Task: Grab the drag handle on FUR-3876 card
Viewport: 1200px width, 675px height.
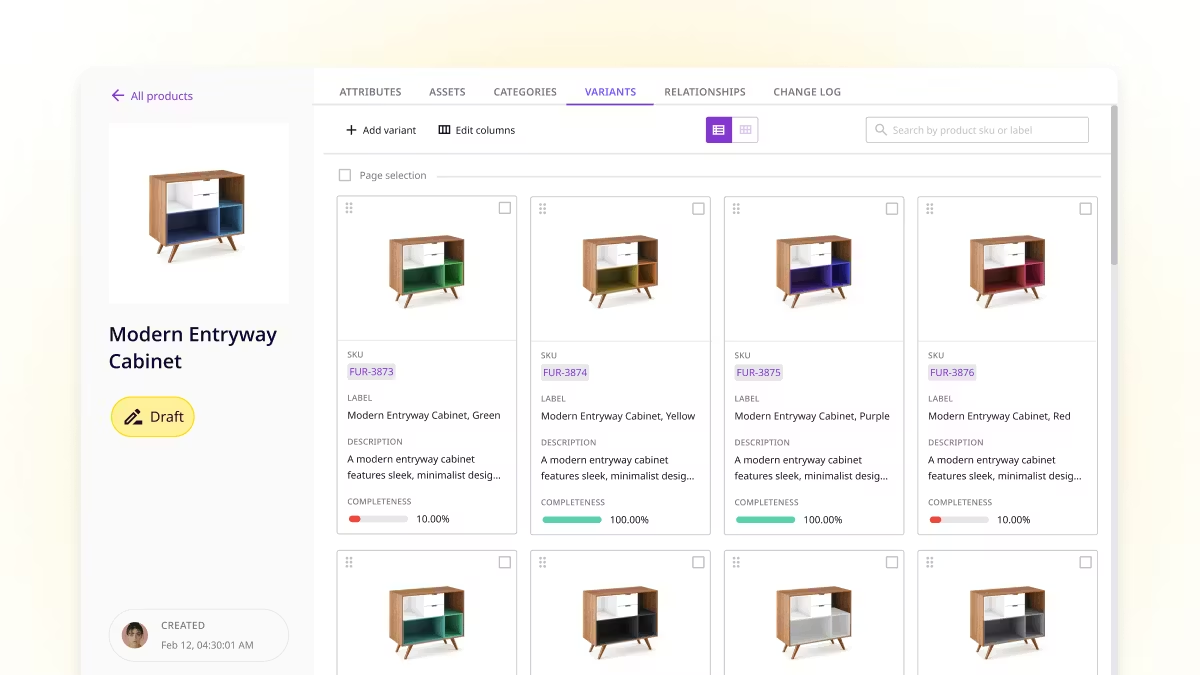Action: tap(930, 208)
